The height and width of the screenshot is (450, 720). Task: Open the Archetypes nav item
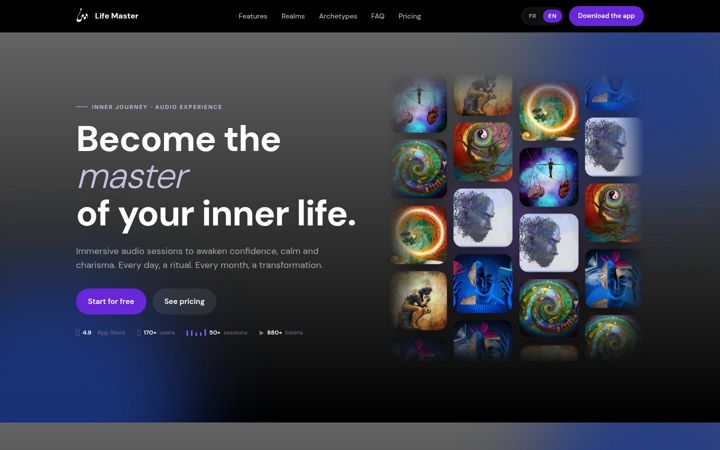tap(338, 16)
